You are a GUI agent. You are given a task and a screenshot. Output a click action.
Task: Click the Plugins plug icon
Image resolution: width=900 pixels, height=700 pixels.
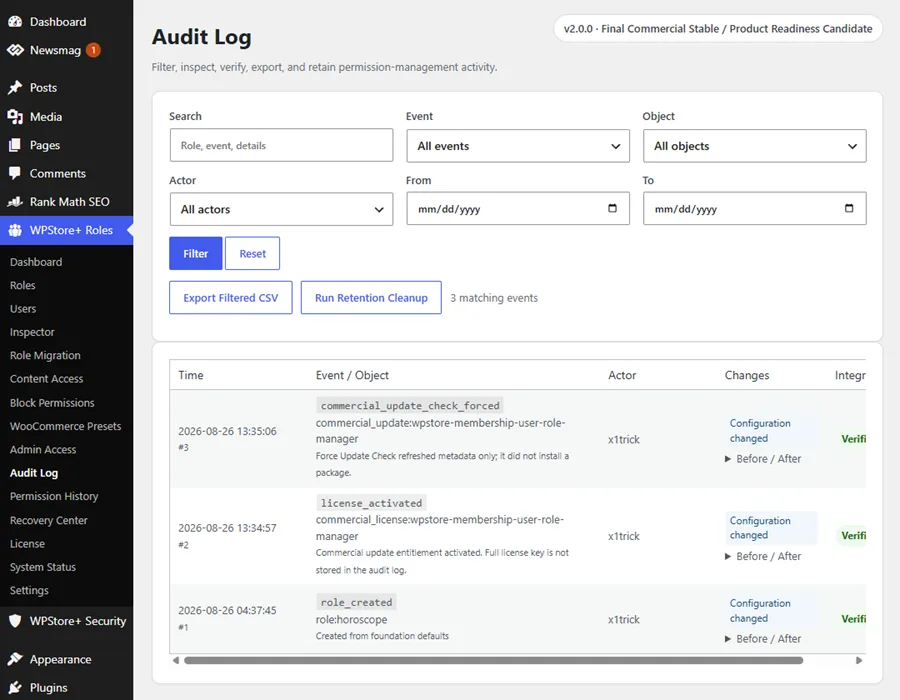(x=15, y=687)
